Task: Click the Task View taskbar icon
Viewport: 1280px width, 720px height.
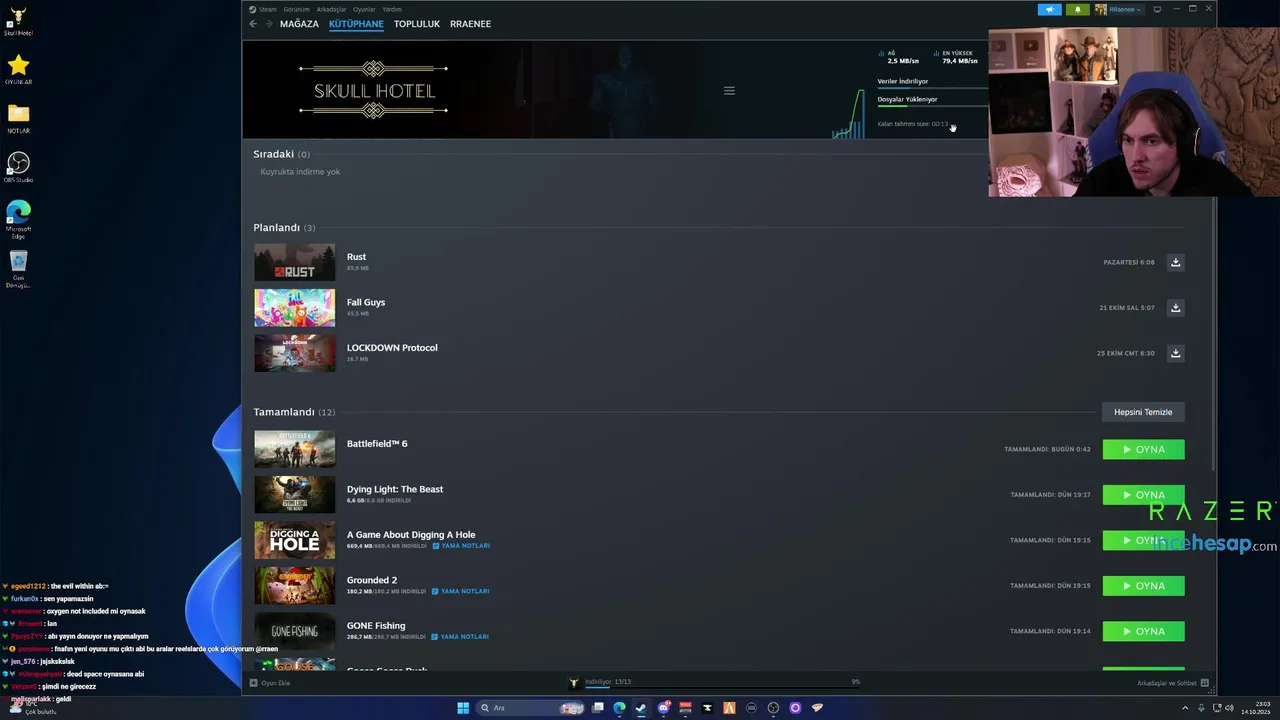Action: (597, 708)
